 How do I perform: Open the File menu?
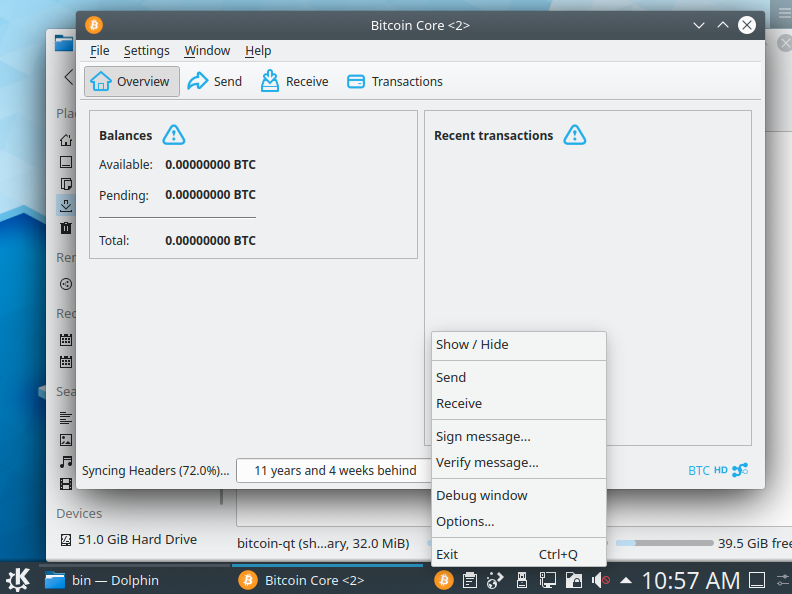pos(100,51)
